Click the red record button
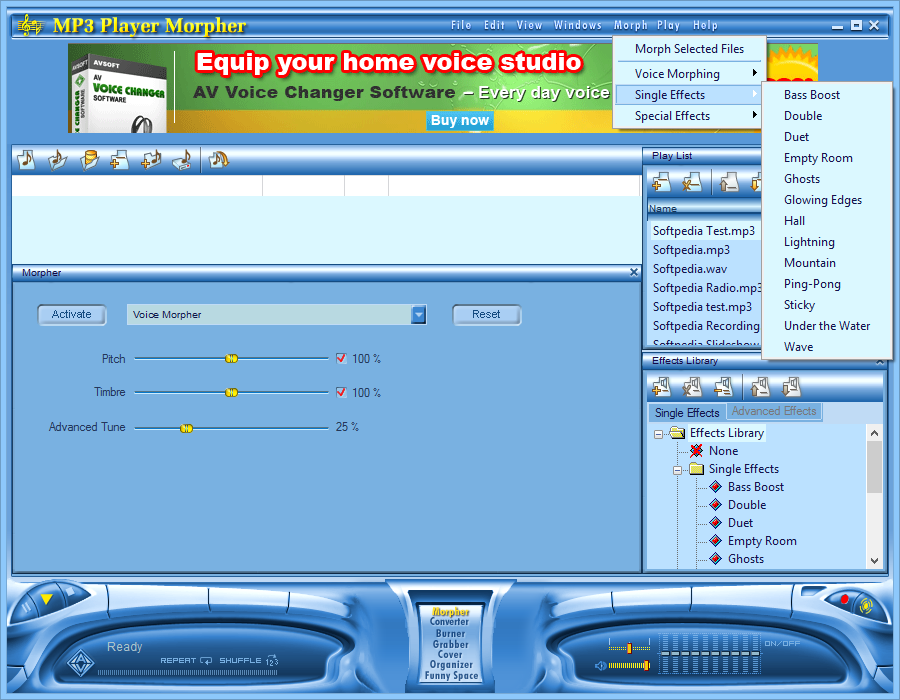This screenshot has height=700, width=900. (844, 599)
